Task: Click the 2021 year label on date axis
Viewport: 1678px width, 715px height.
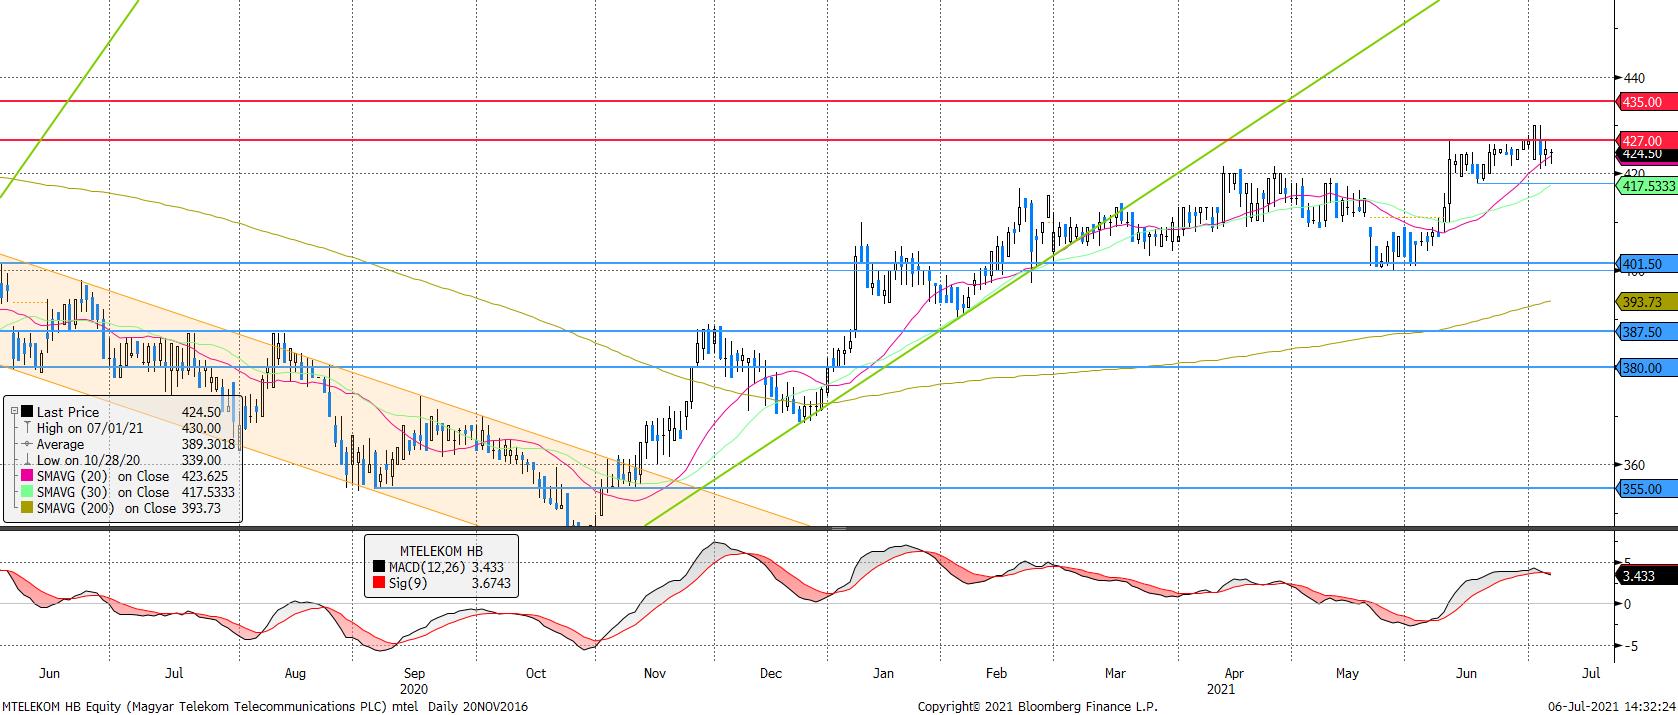Action: 1220,689
